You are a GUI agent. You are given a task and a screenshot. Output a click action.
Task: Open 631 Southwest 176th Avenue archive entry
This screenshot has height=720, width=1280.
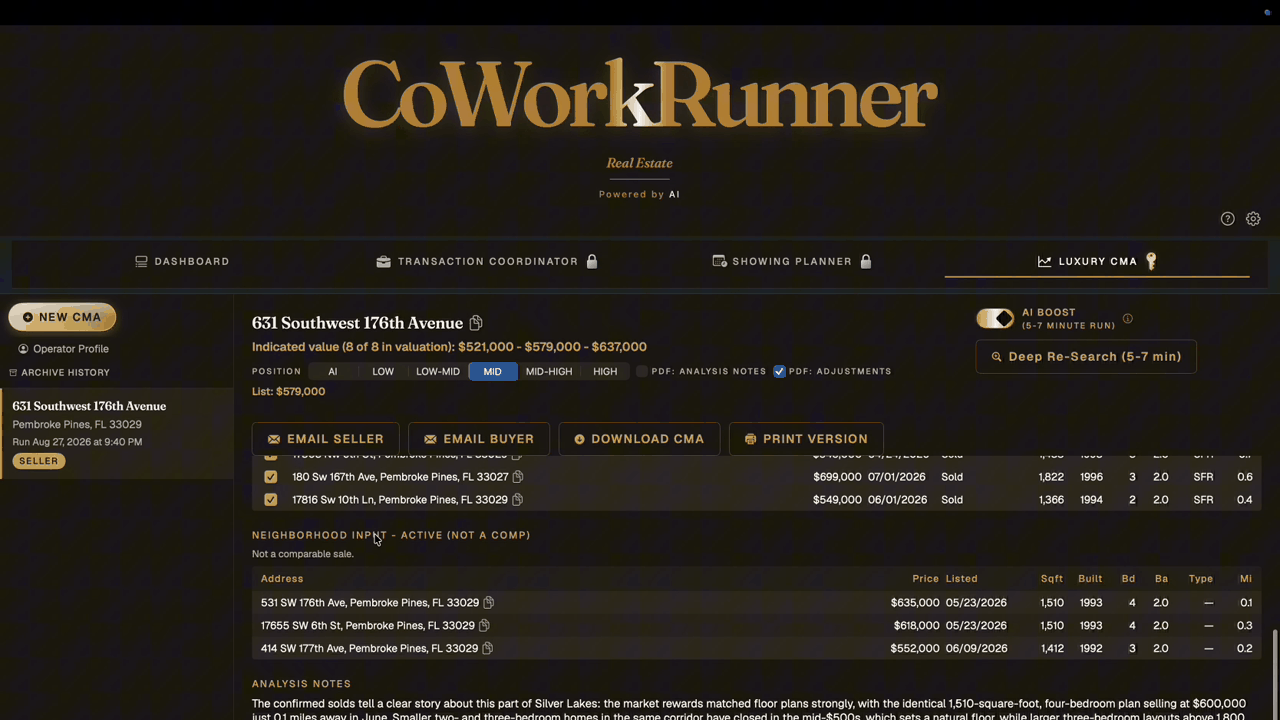117,432
